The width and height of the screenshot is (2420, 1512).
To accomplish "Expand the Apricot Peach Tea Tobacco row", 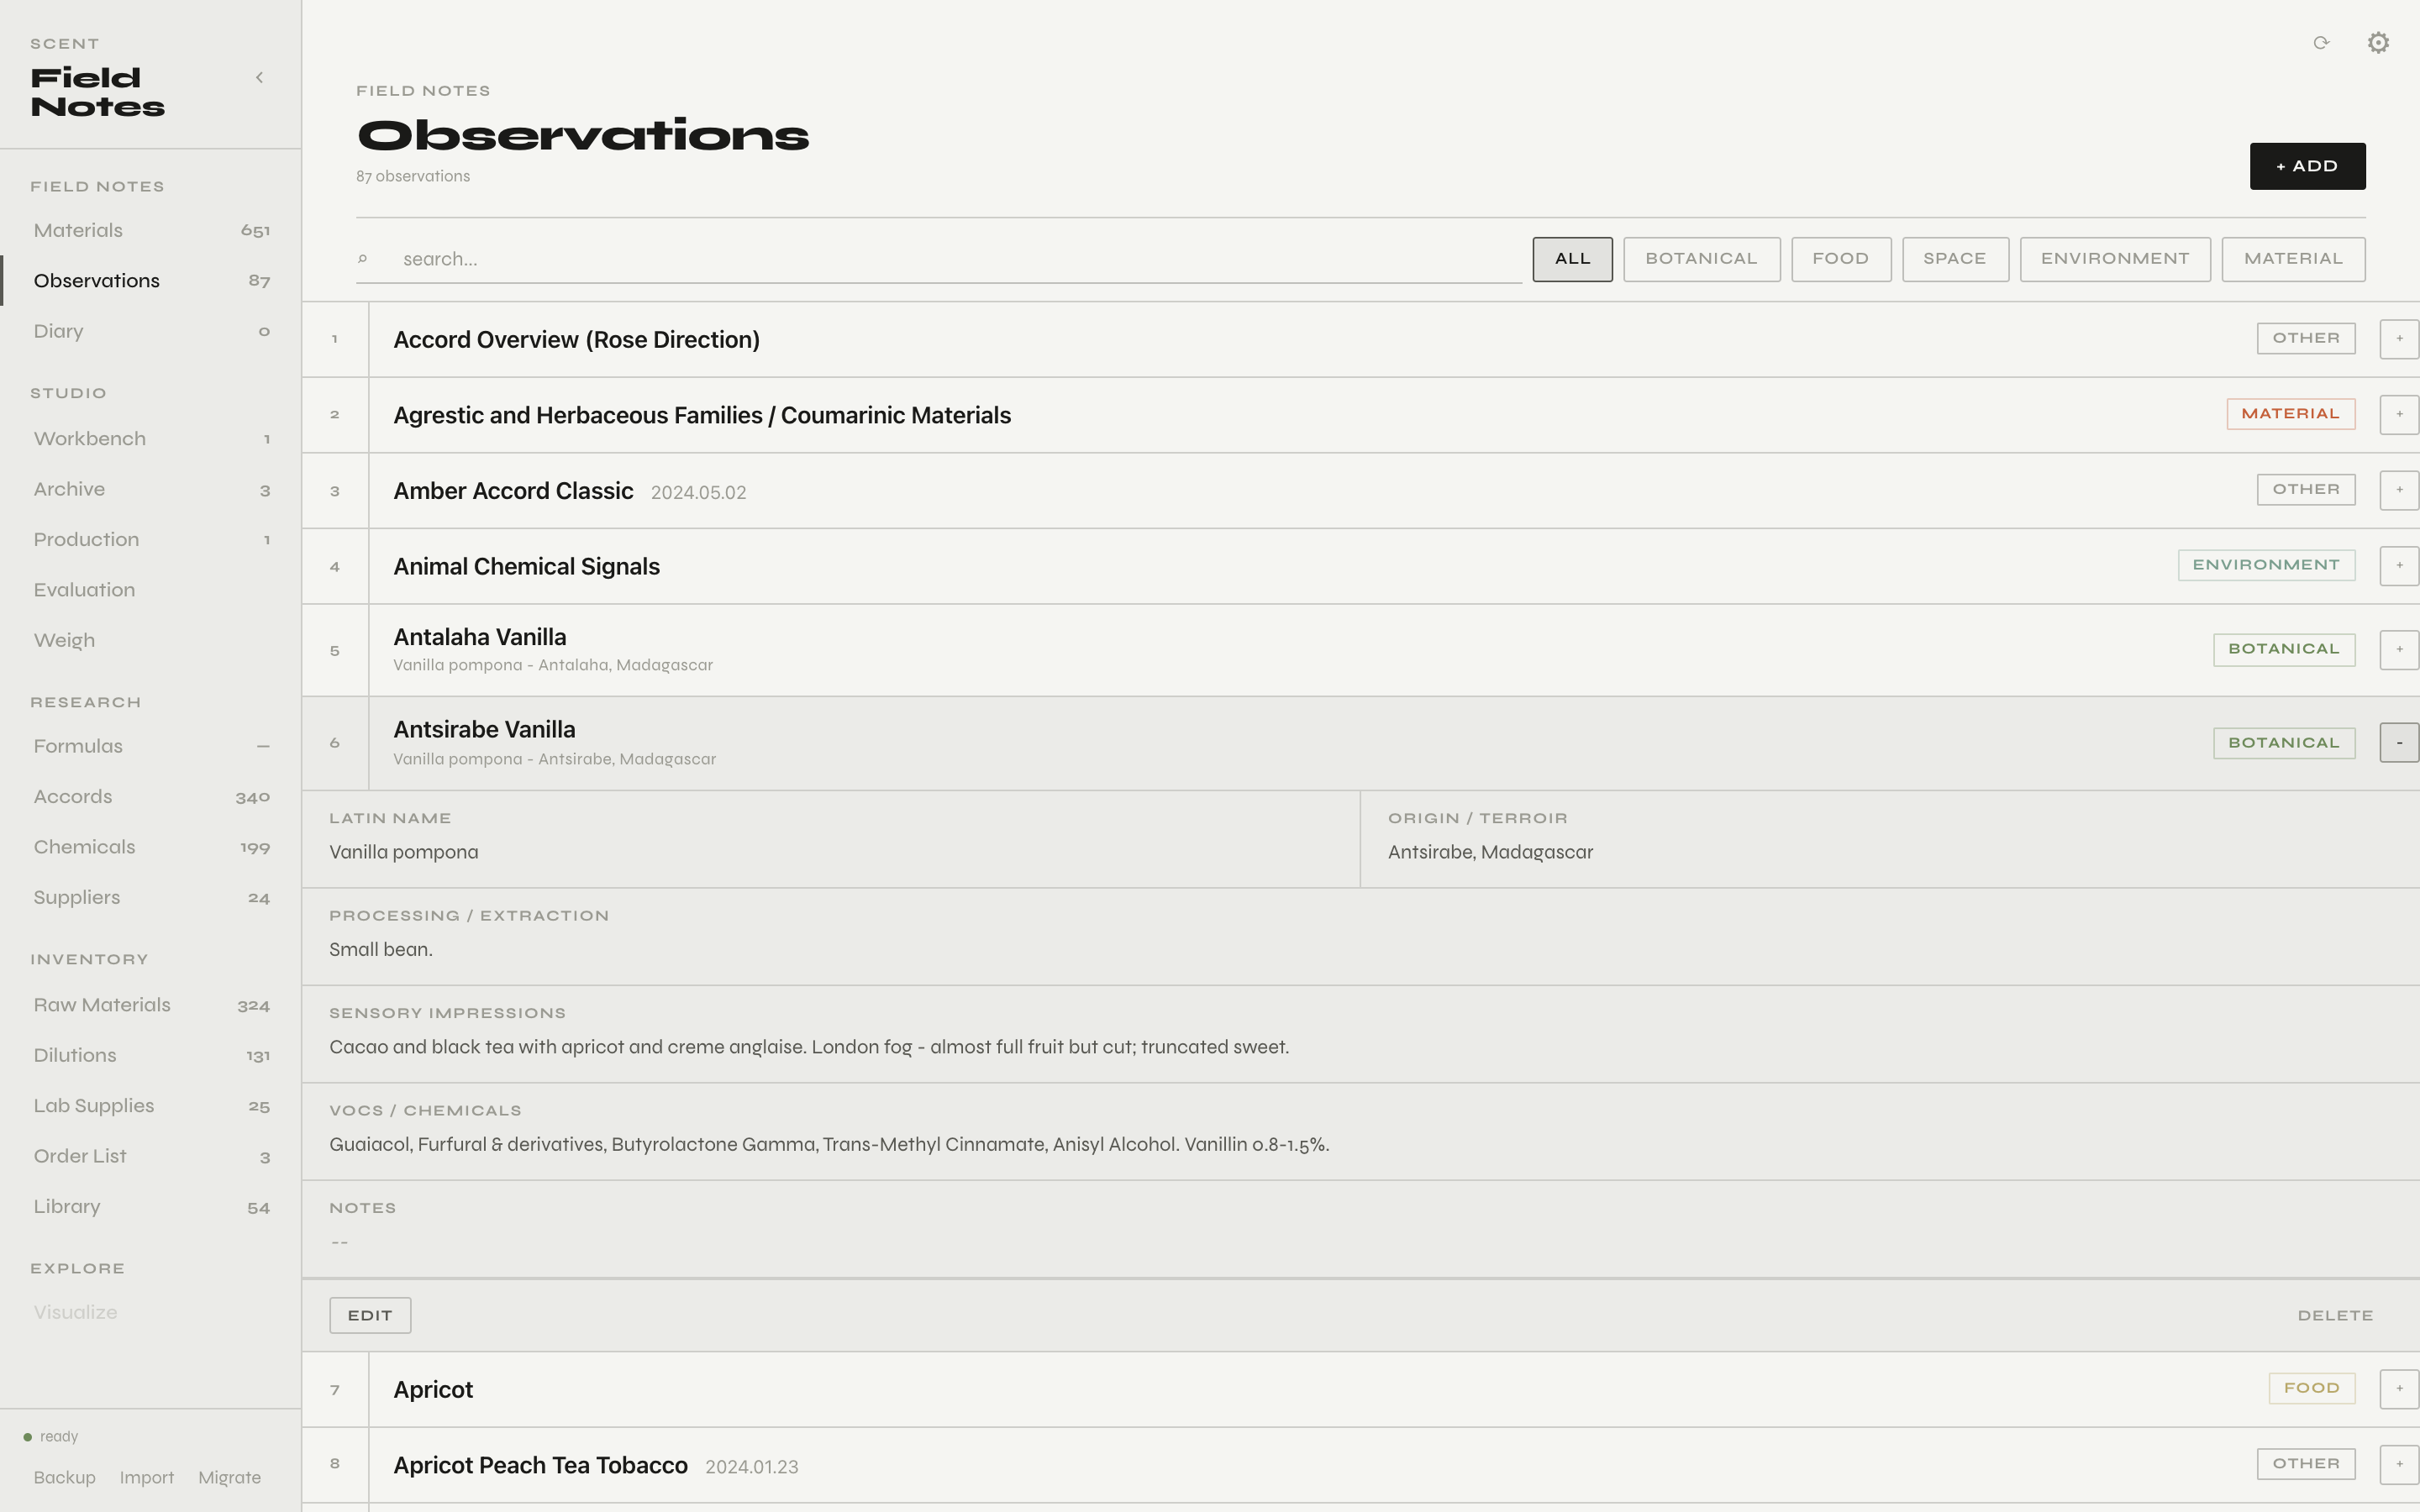I will click(x=2399, y=1464).
